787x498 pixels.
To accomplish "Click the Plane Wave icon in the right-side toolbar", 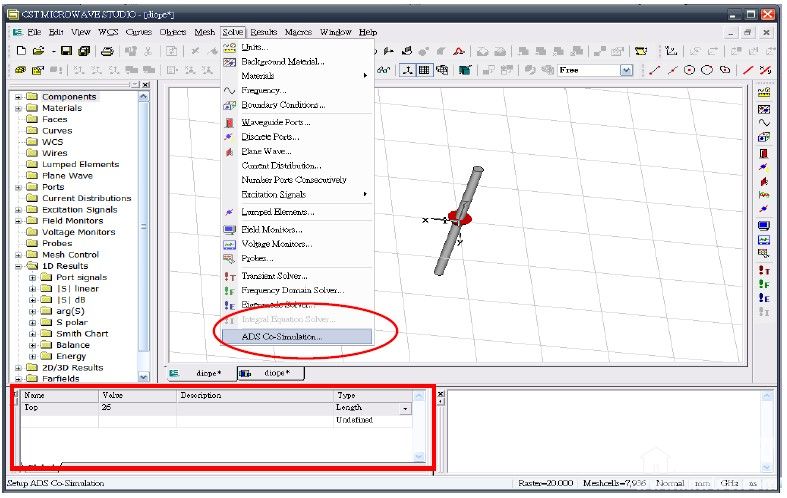I will pos(763,181).
